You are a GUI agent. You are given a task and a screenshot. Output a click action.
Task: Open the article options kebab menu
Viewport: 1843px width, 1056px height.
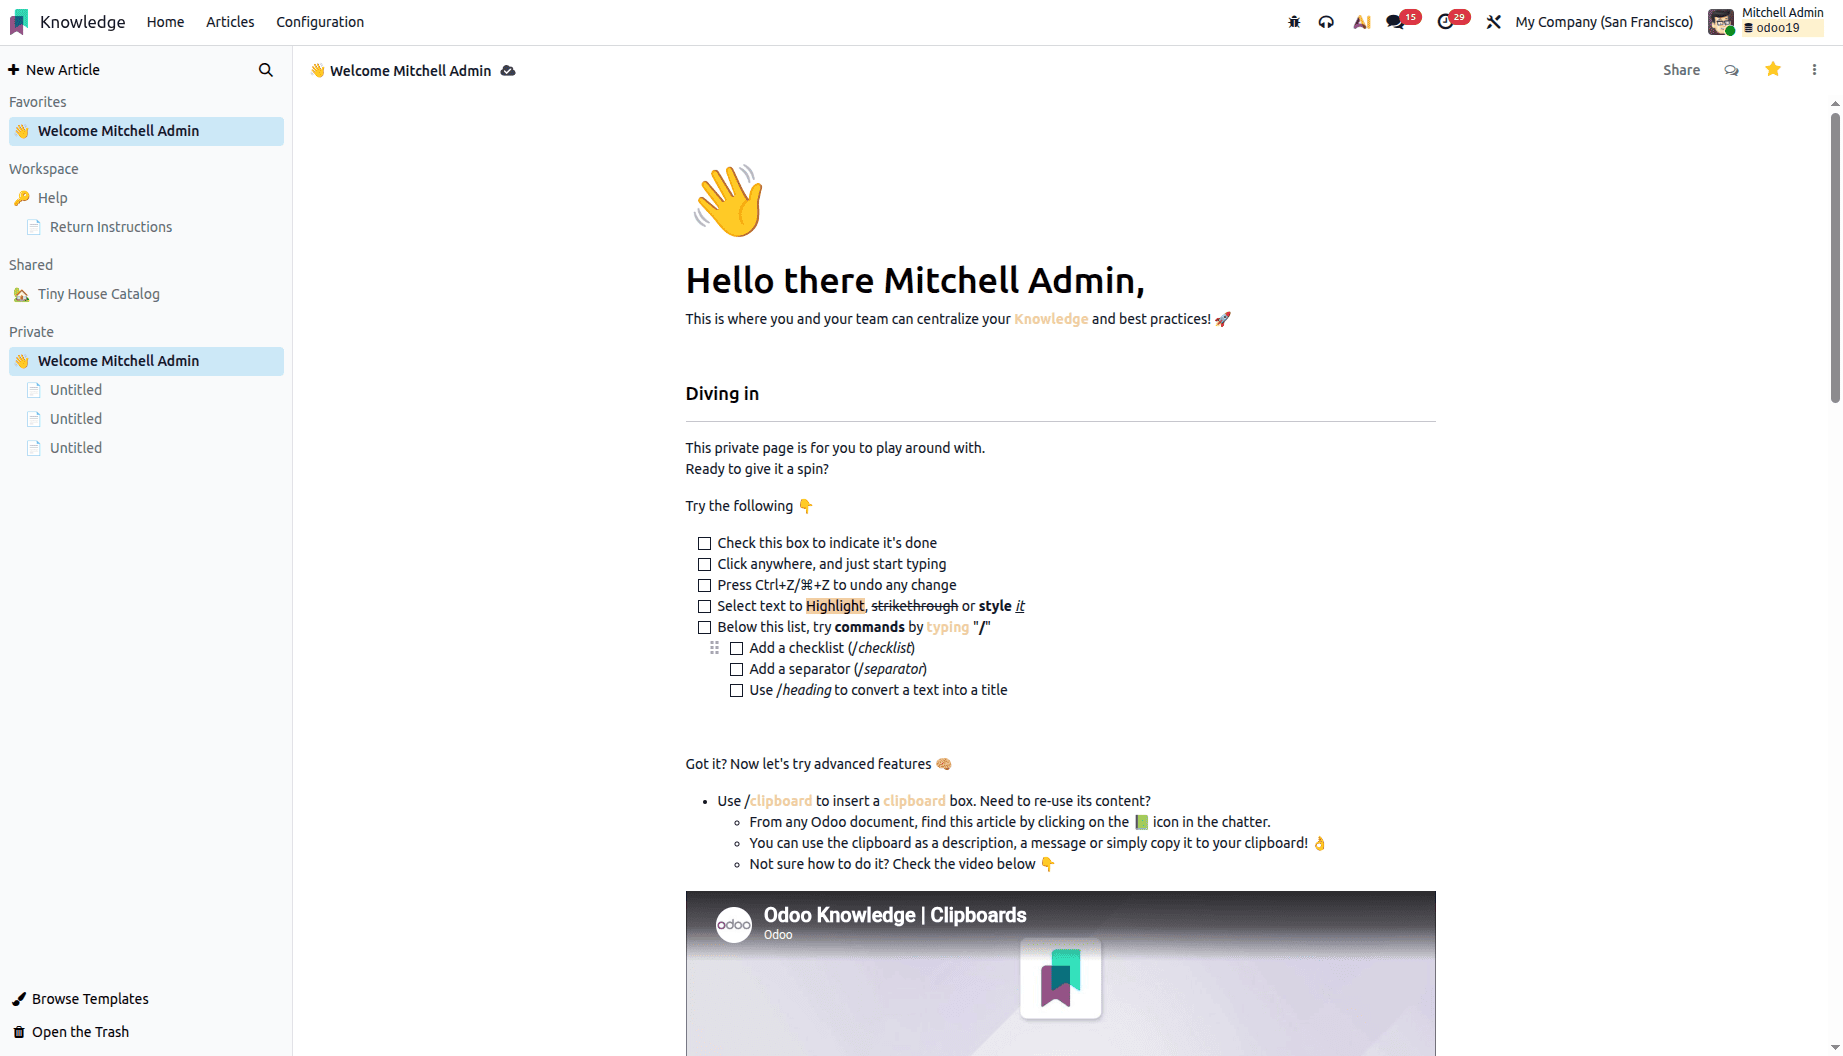[1814, 70]
